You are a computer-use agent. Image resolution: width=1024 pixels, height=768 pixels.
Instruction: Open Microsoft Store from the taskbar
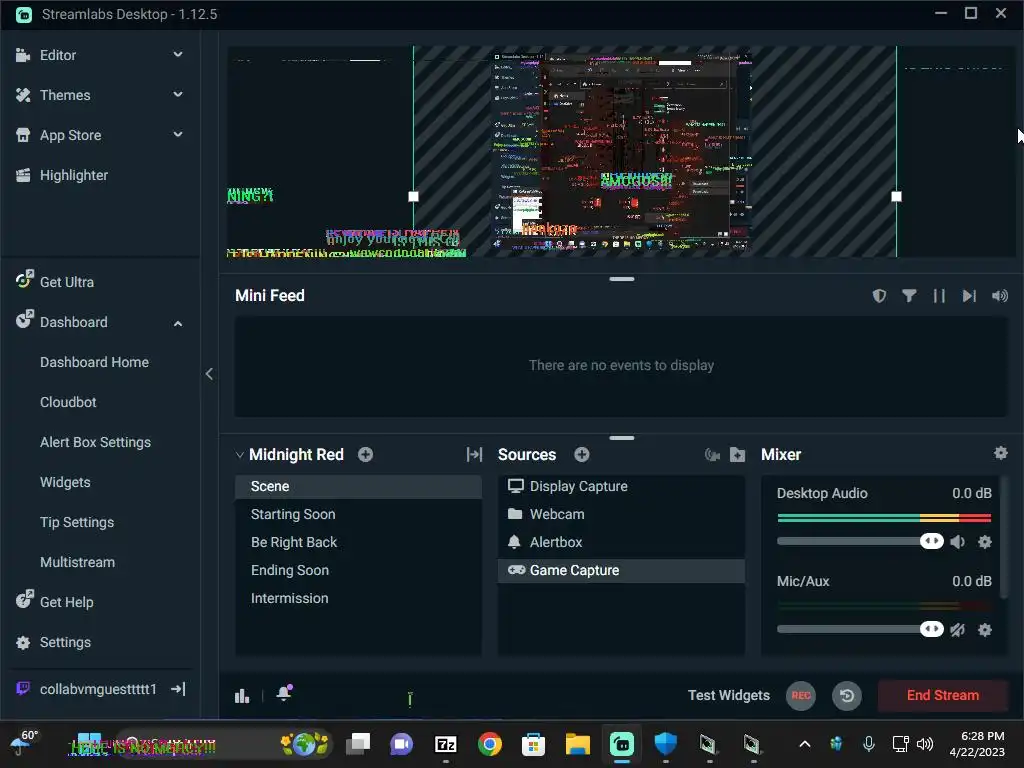(534, 744)
